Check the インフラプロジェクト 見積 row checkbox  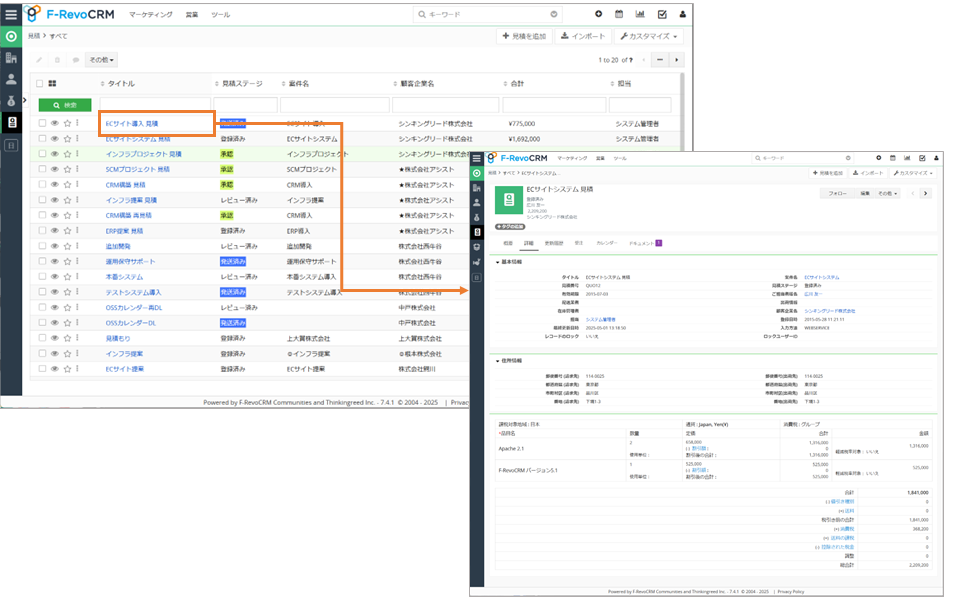coord(42,154)
